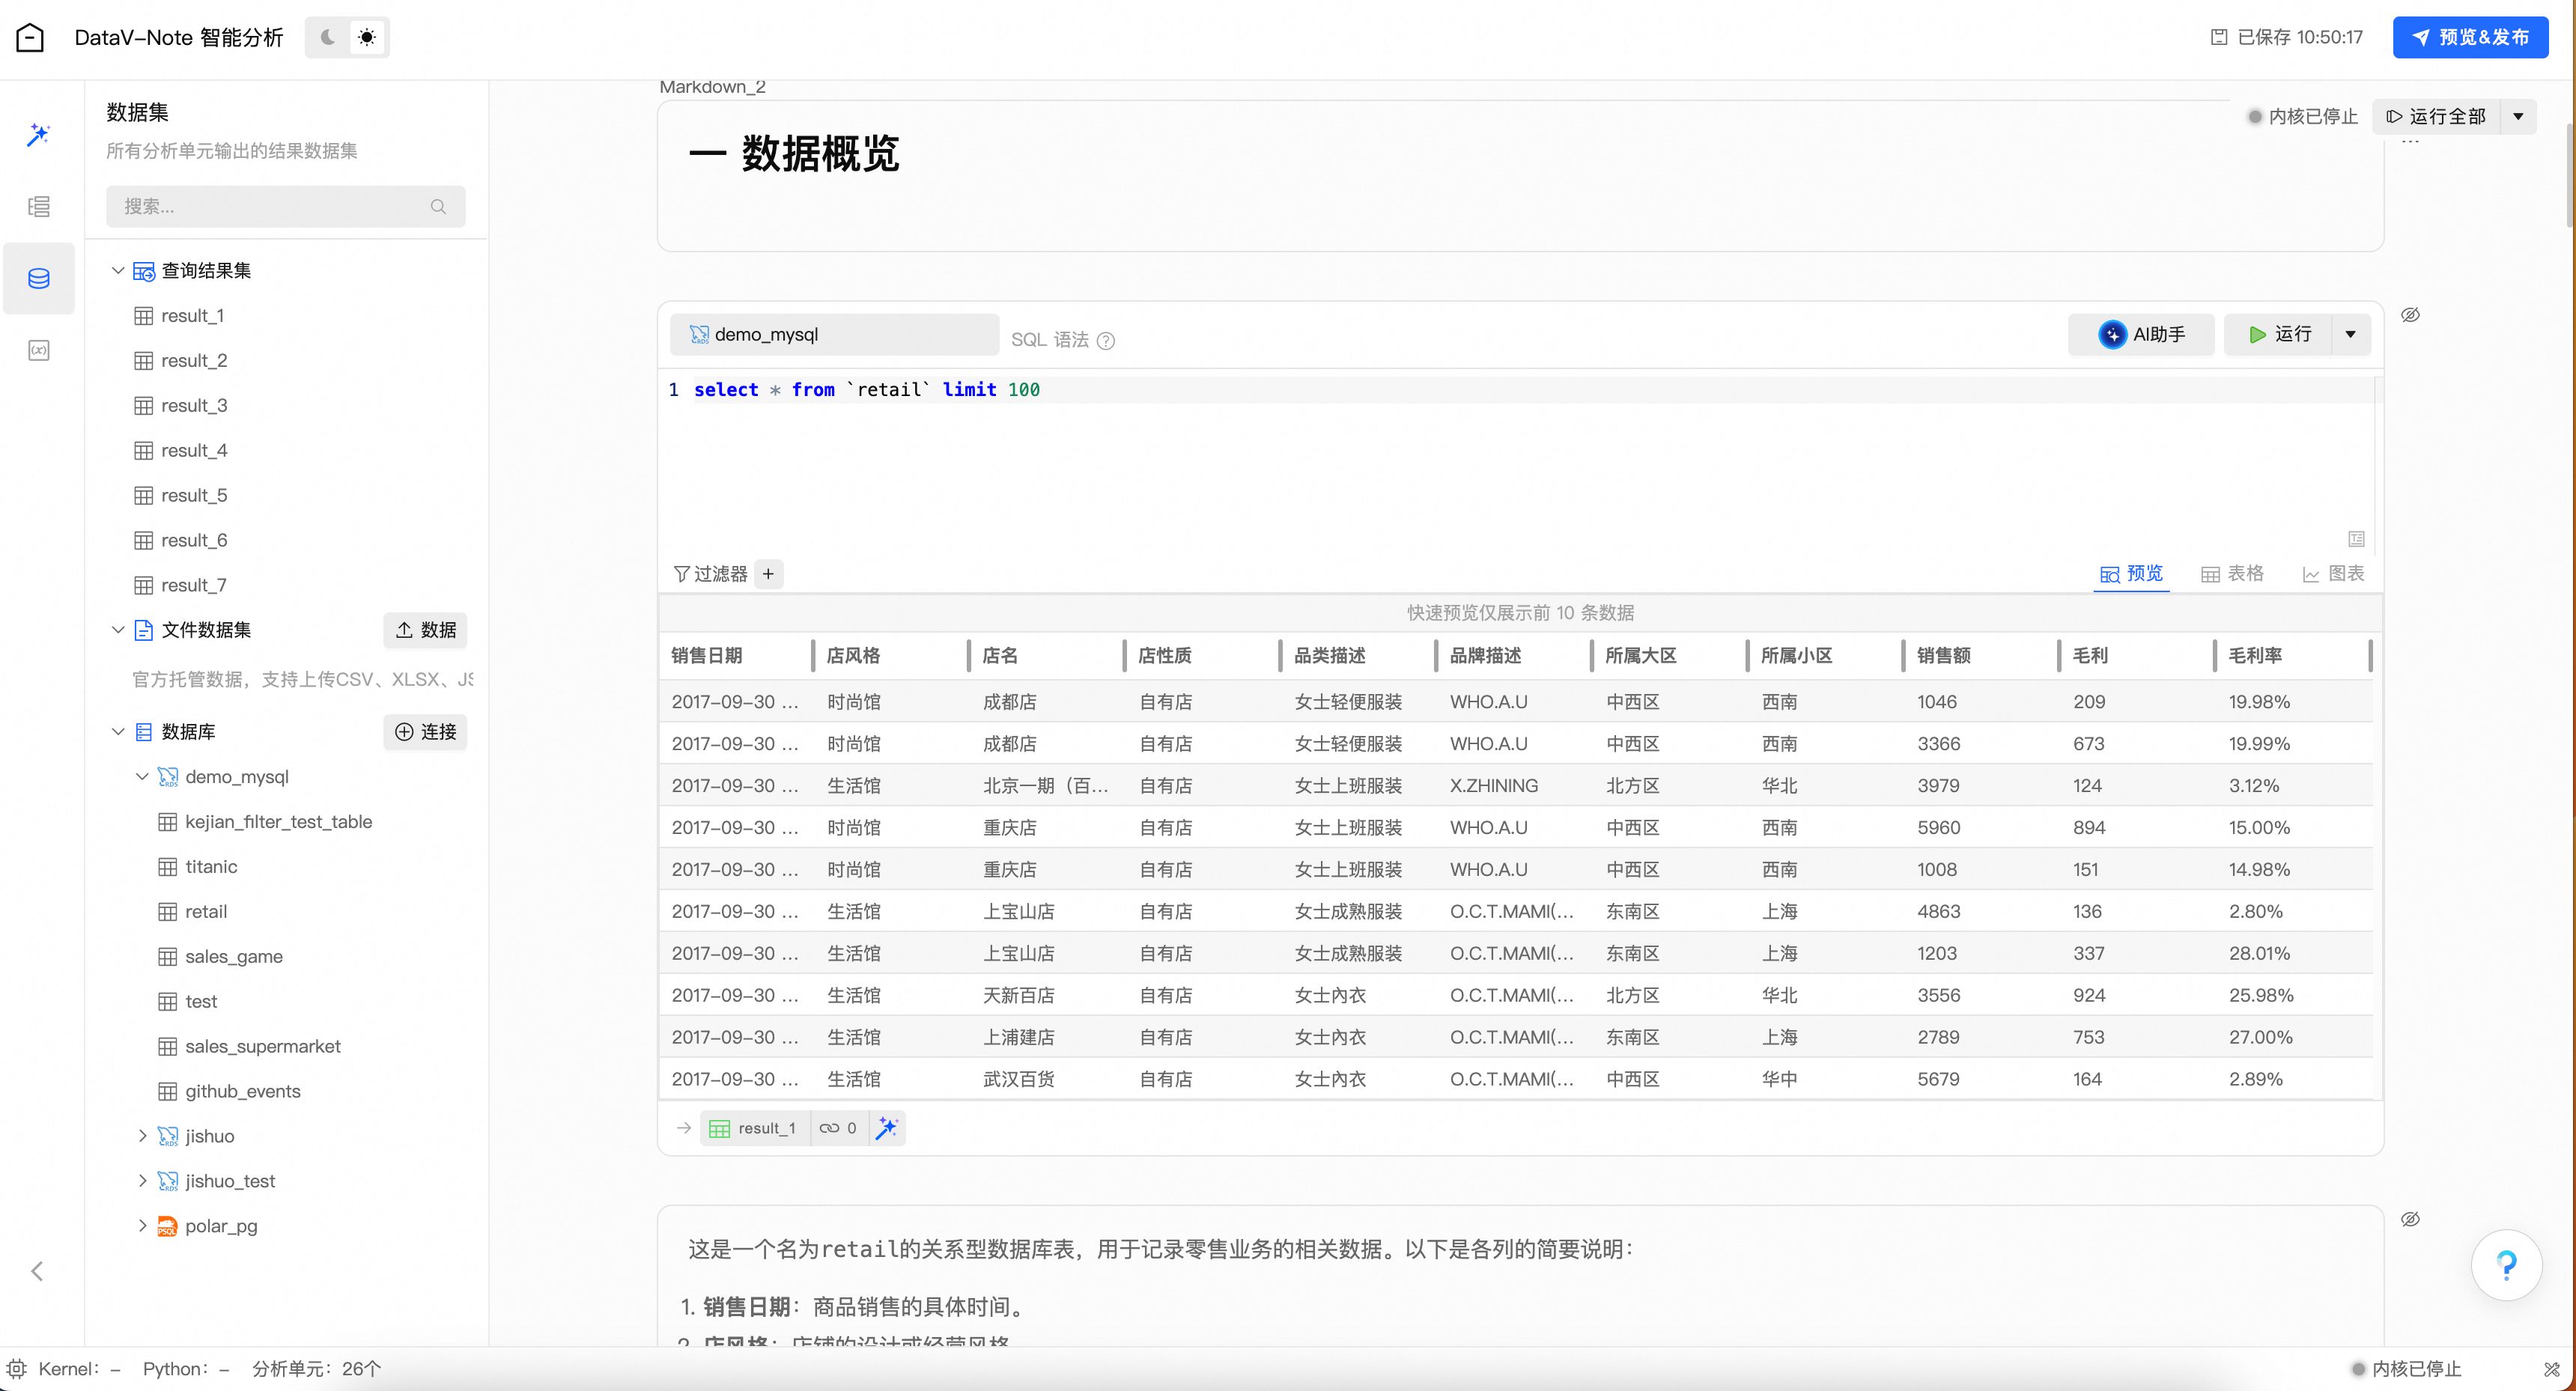The height and width of the screenshot is (1391, 2576).
Task: Click the result_1 output dataset tag
Action: tap(753, 1129)
